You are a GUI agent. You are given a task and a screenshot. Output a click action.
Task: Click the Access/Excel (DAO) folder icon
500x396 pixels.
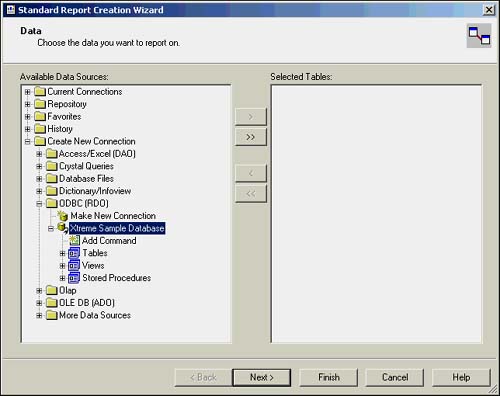click(x=52, y=154)
